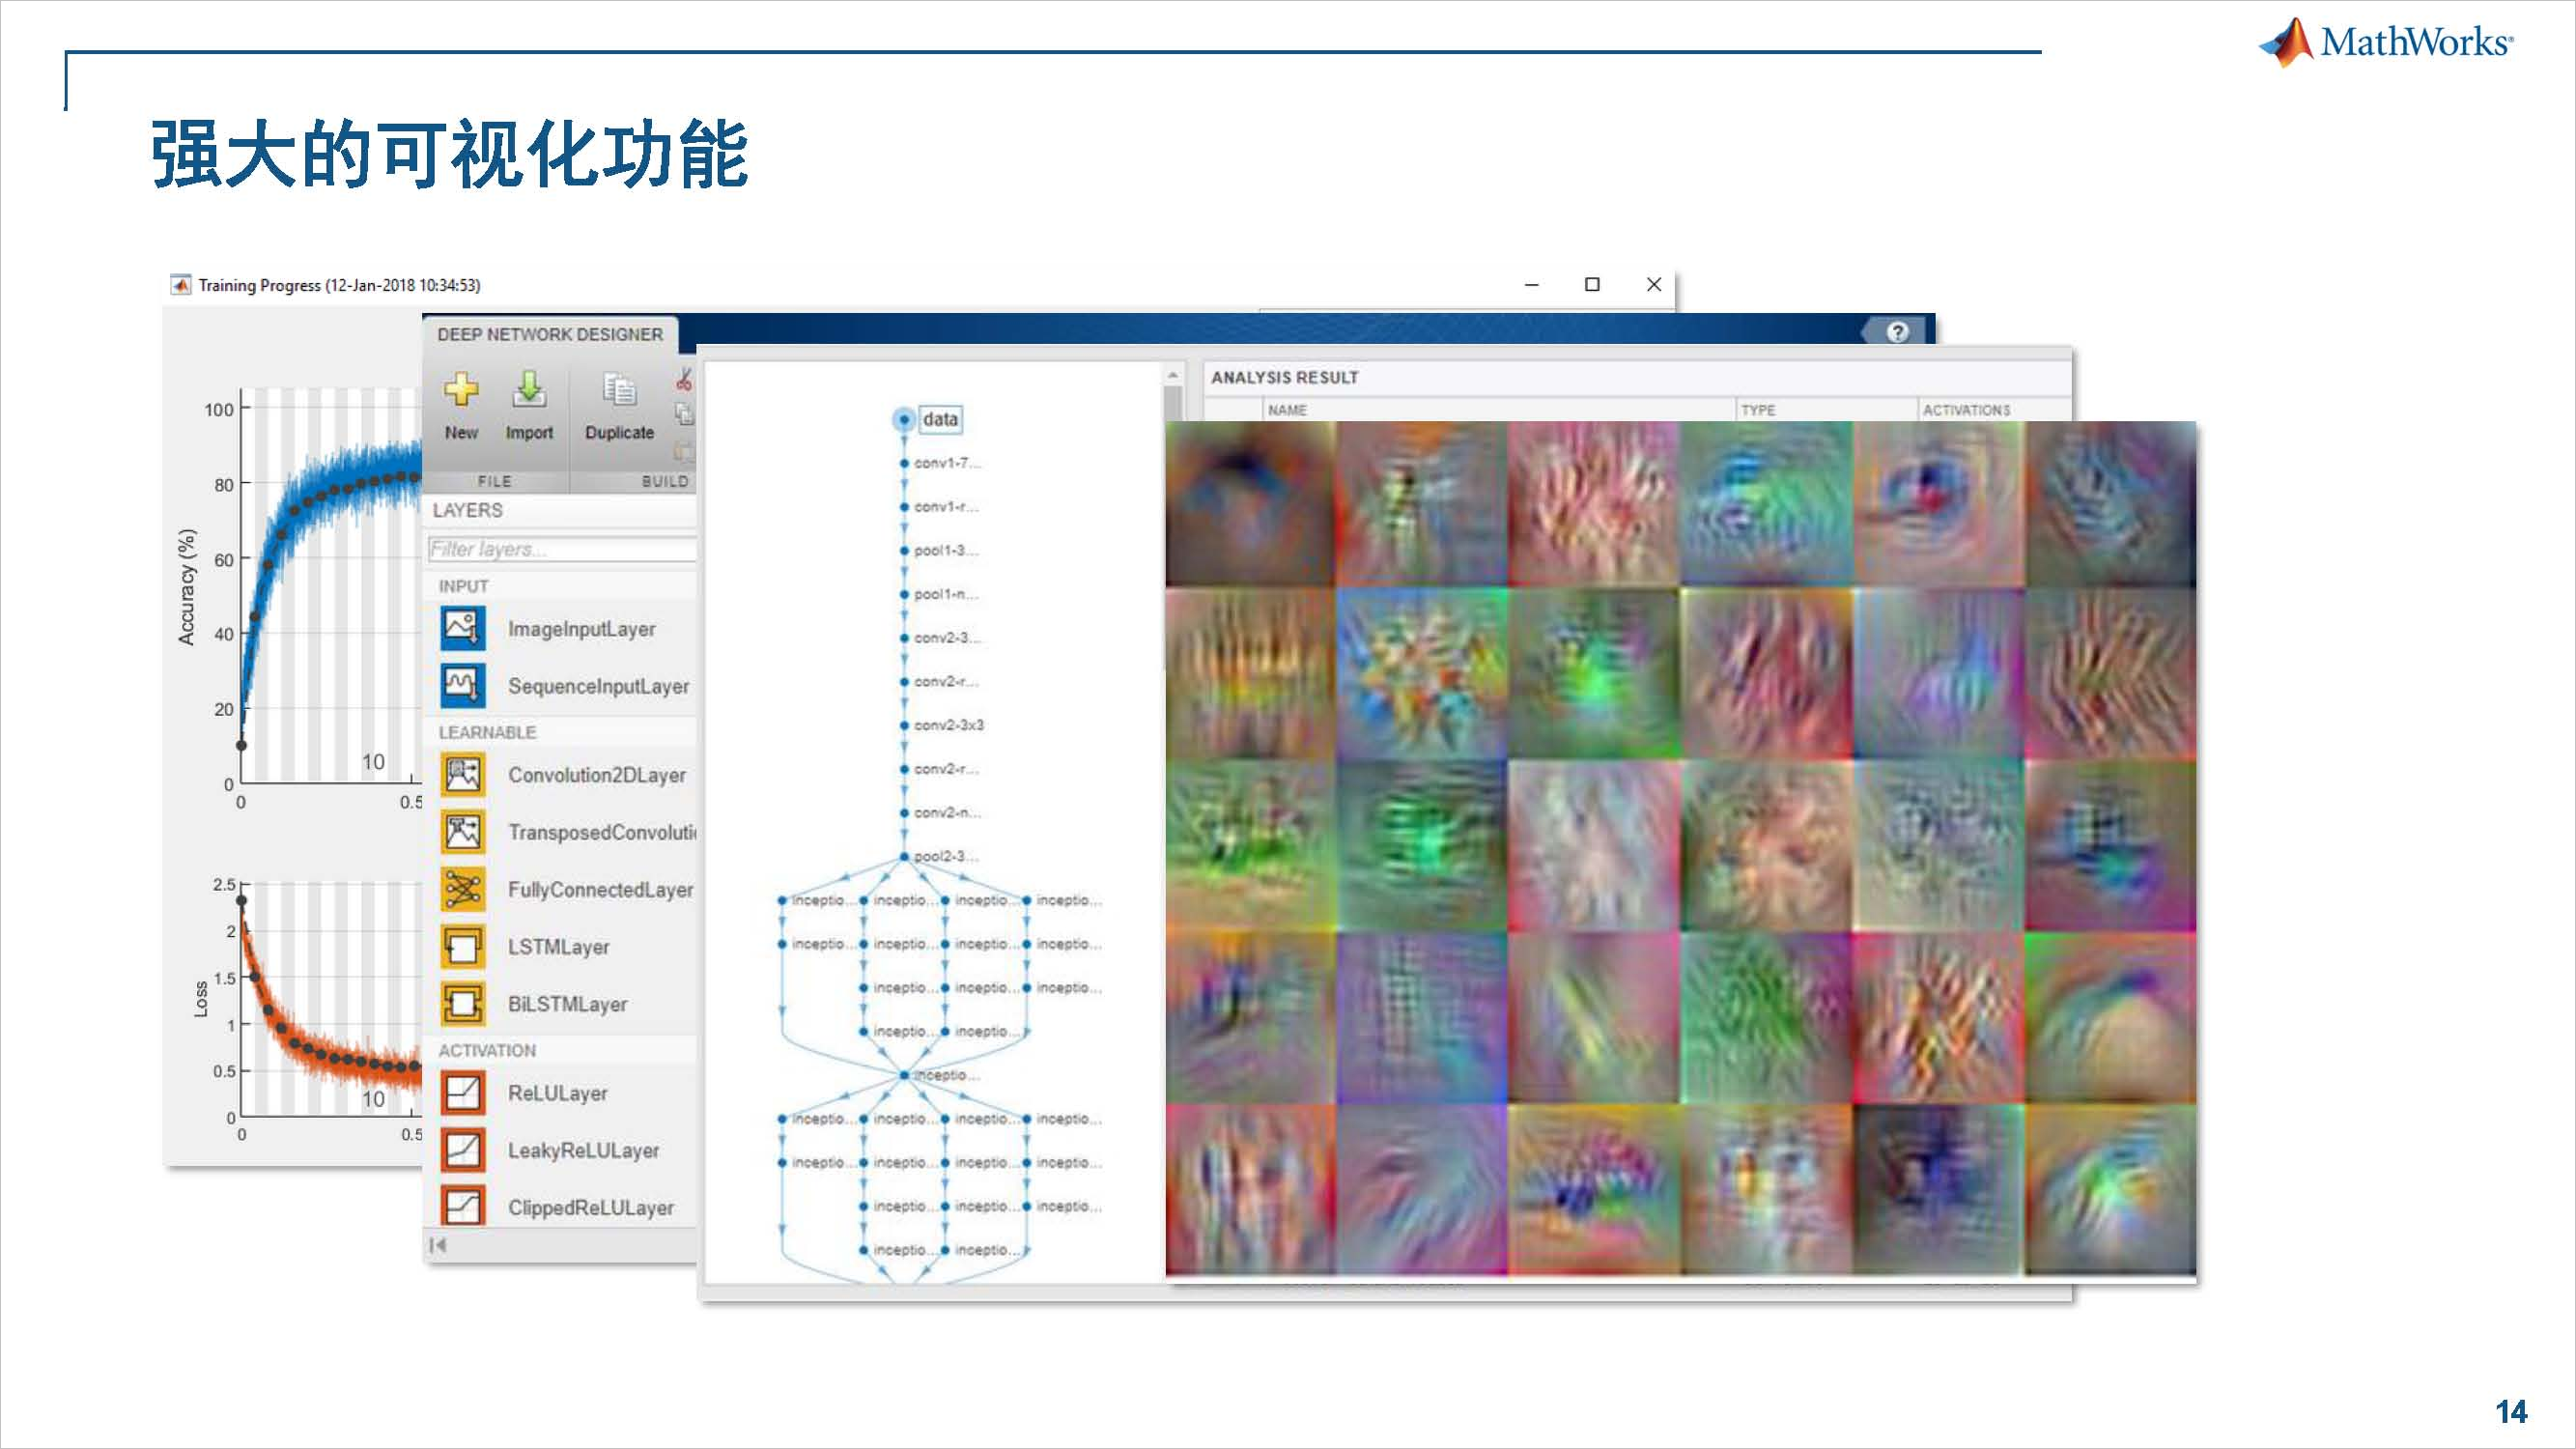Open help with question mark button
Image resolution: width=2576 pixels, height=1449 pixels.
click(x=1897, y=332)
